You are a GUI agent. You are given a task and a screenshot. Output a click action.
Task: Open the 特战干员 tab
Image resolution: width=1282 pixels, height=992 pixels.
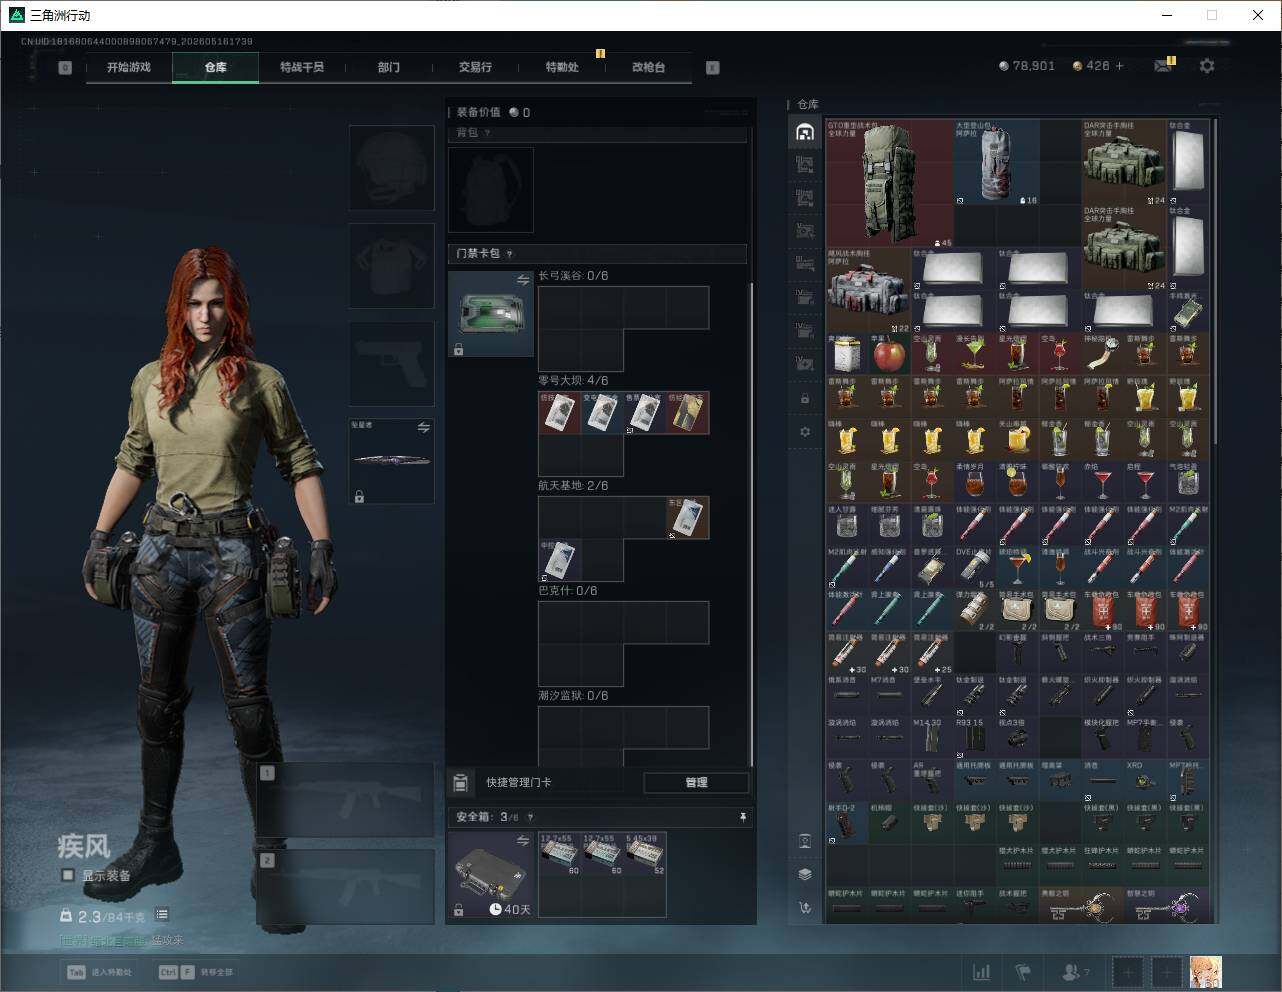pos(302,67)
